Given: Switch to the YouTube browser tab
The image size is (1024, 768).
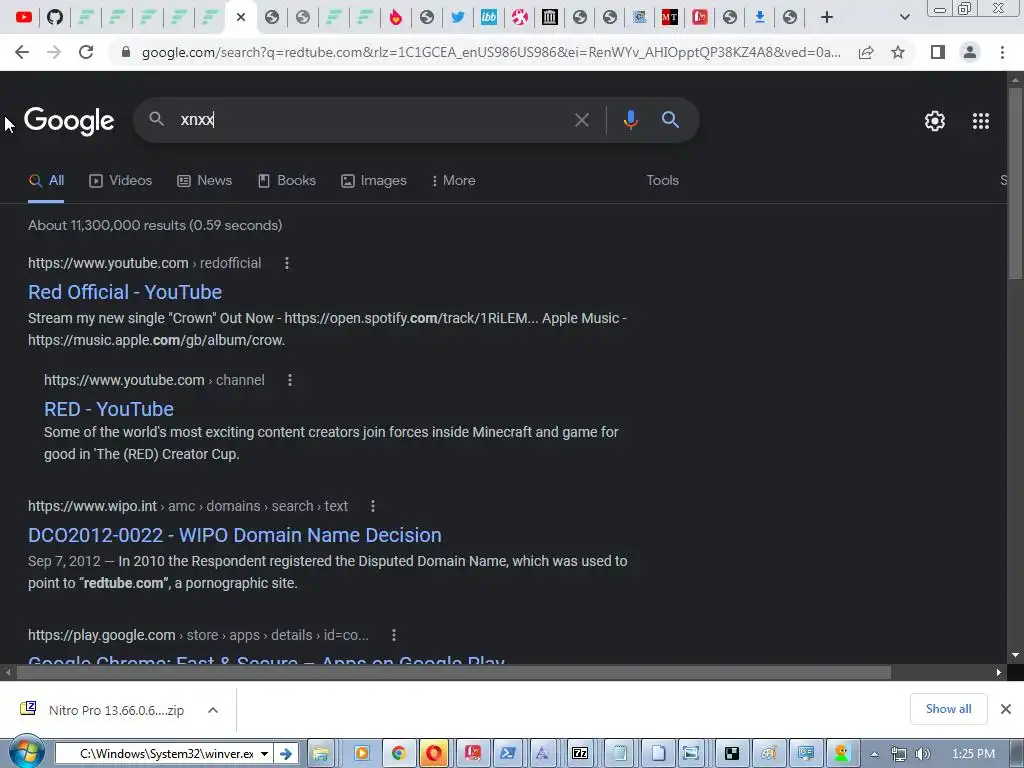Looking at the screenshot, I should click(24, 17).
